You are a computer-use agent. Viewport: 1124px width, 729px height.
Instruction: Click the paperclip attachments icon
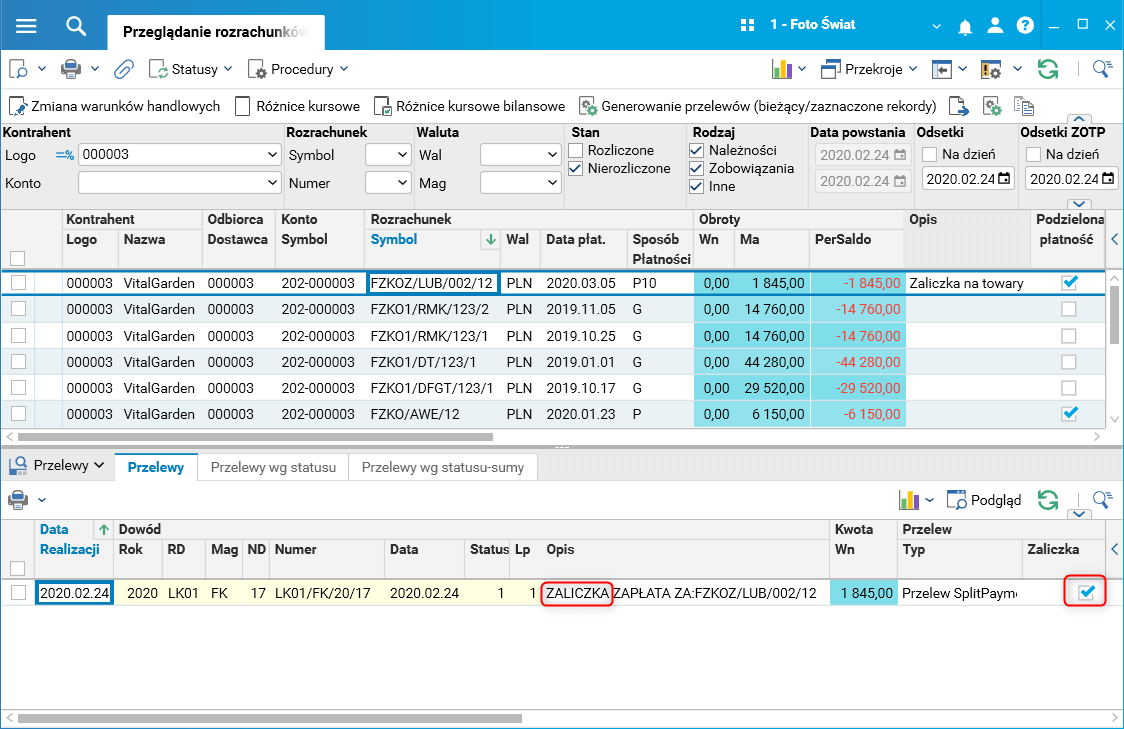(x=124, y=69)
